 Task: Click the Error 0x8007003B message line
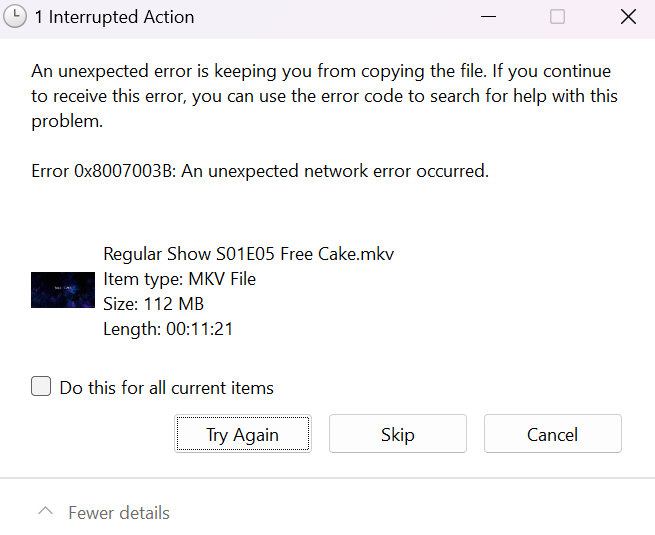(260, 171)
